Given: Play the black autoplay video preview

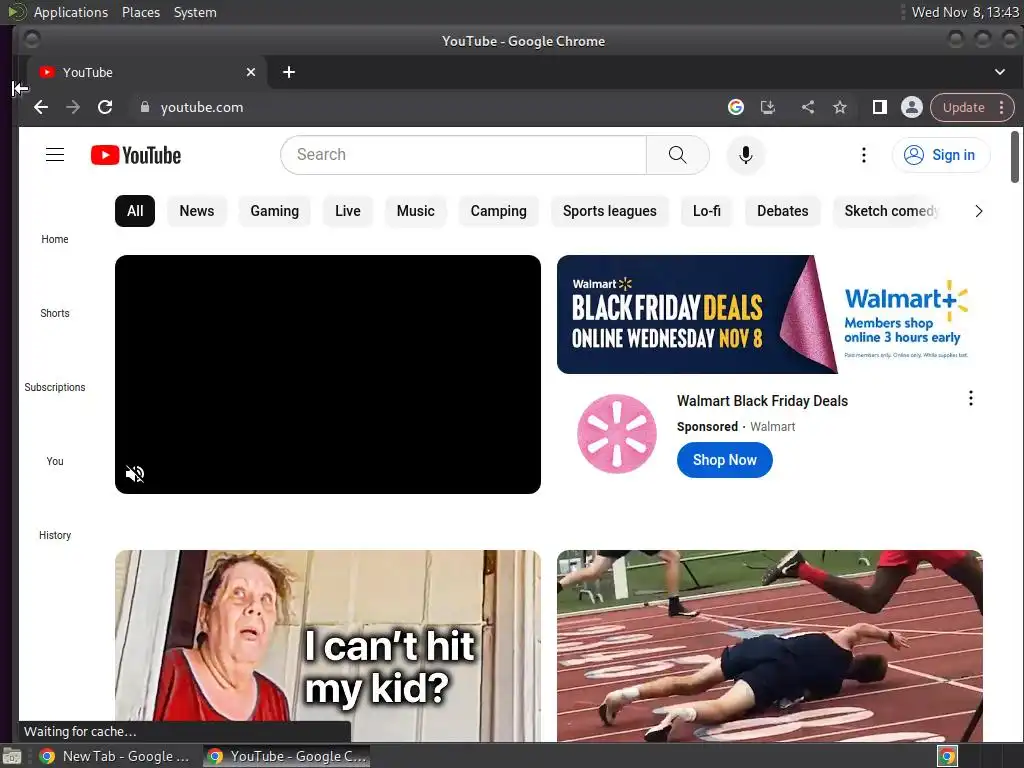Looking at the screenshot, I should [328, 374].
